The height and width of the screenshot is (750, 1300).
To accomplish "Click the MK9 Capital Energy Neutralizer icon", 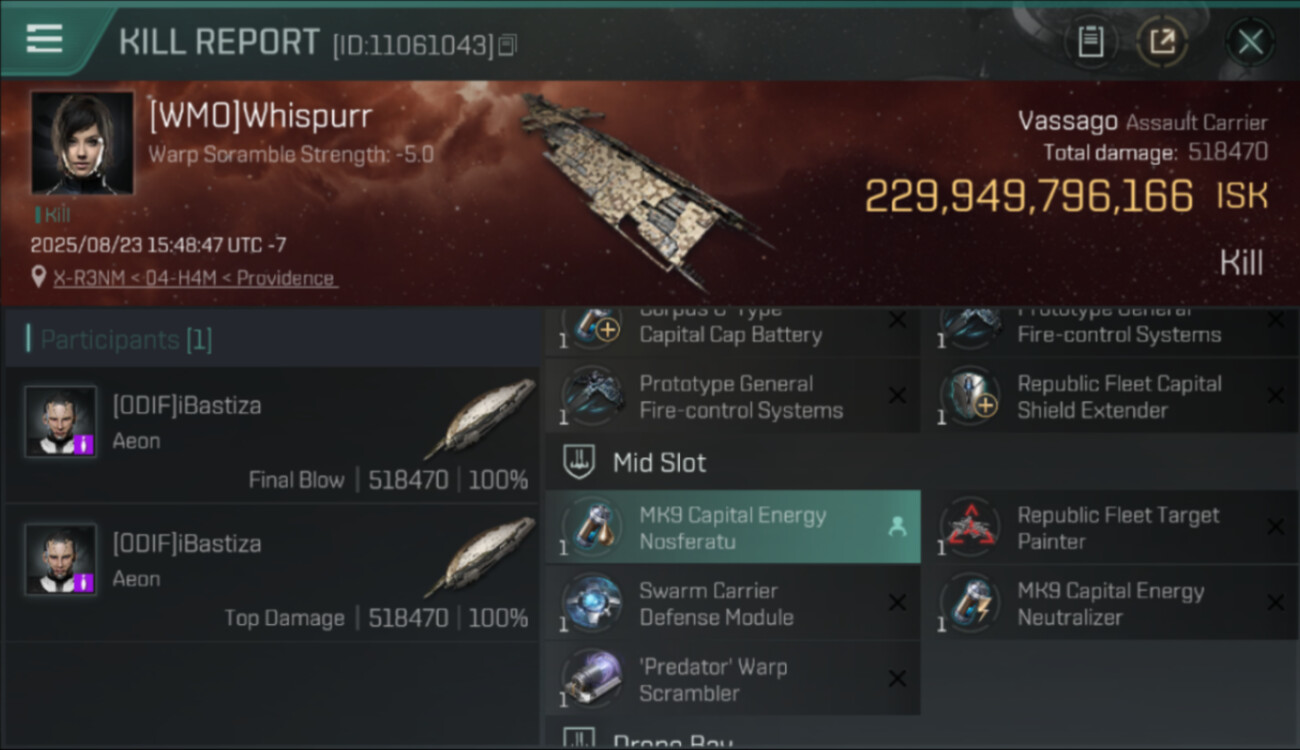I will tap(971, 603).
